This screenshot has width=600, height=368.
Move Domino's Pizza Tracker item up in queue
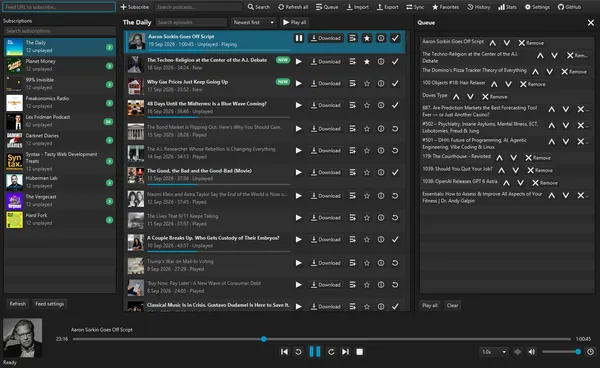535,72
